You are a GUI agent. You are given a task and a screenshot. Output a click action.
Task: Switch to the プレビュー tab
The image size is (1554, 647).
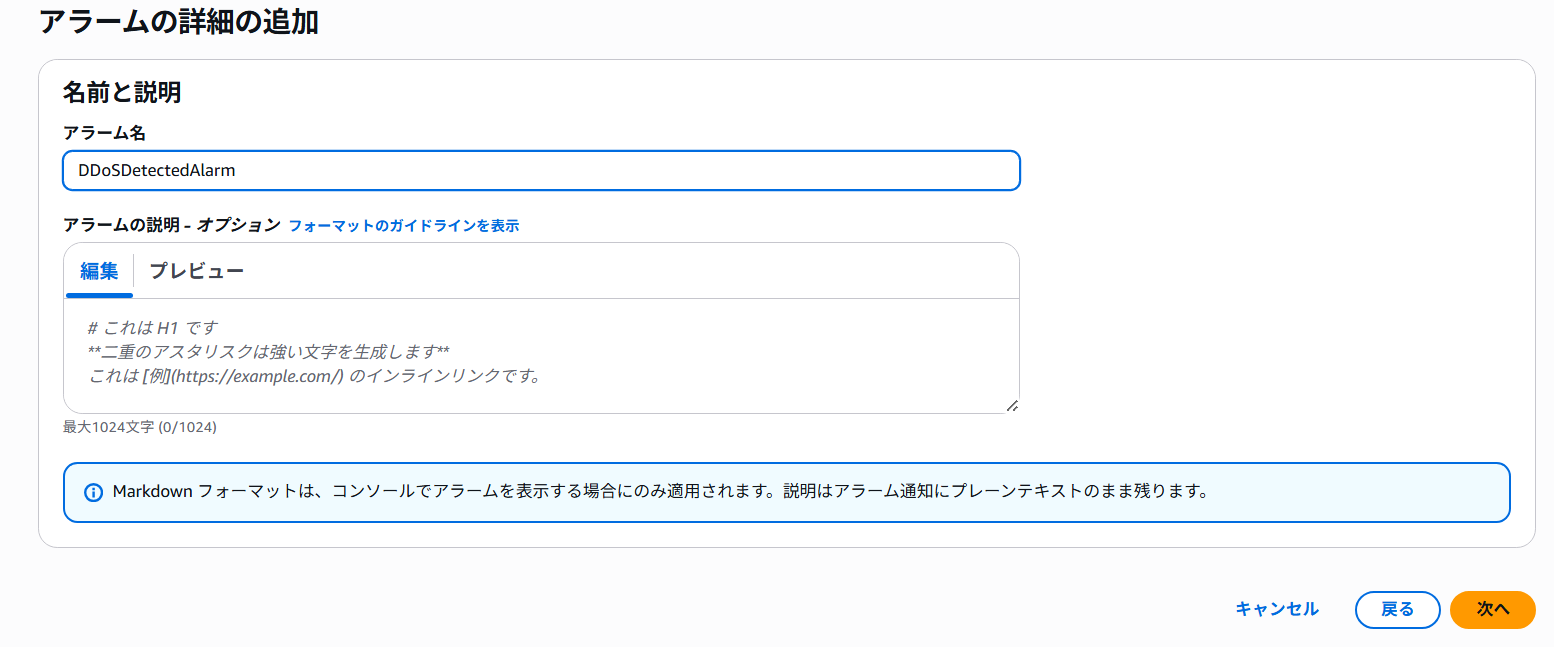point(198,271)
